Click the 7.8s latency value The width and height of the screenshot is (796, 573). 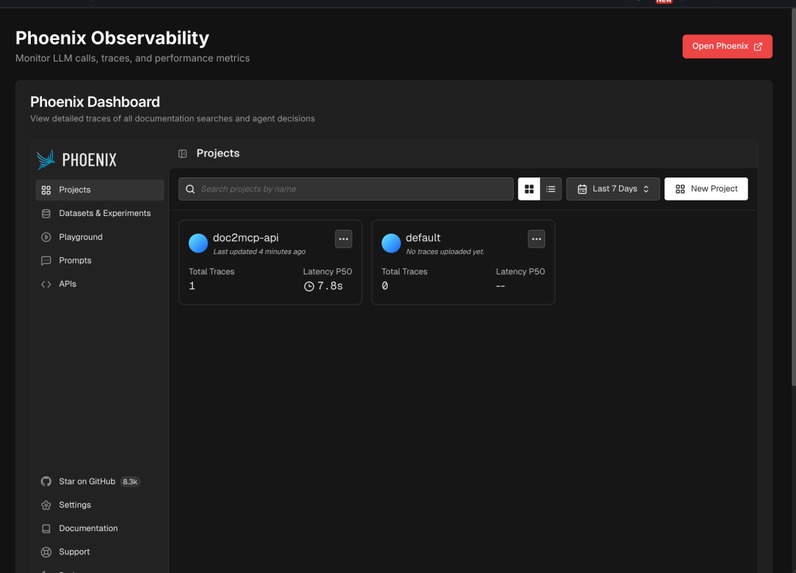330,286
